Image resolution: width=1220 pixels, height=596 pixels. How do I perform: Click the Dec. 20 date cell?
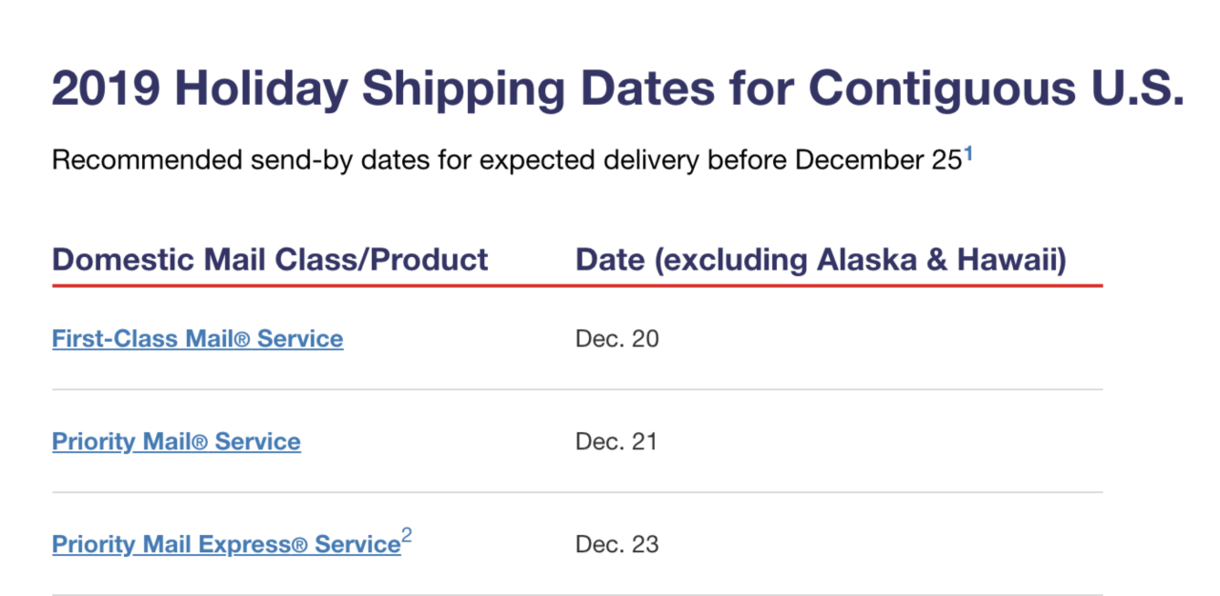pos(617,339)
